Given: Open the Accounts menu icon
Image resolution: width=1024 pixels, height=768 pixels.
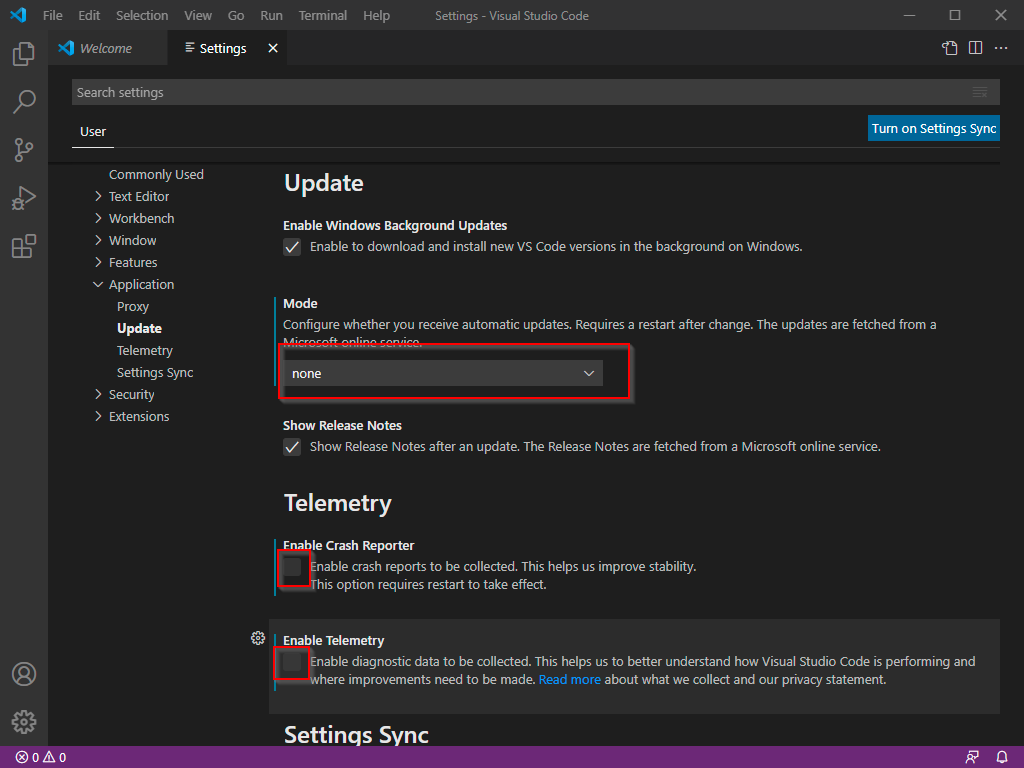Looking at the screenshot, I should tap(24, 674).
